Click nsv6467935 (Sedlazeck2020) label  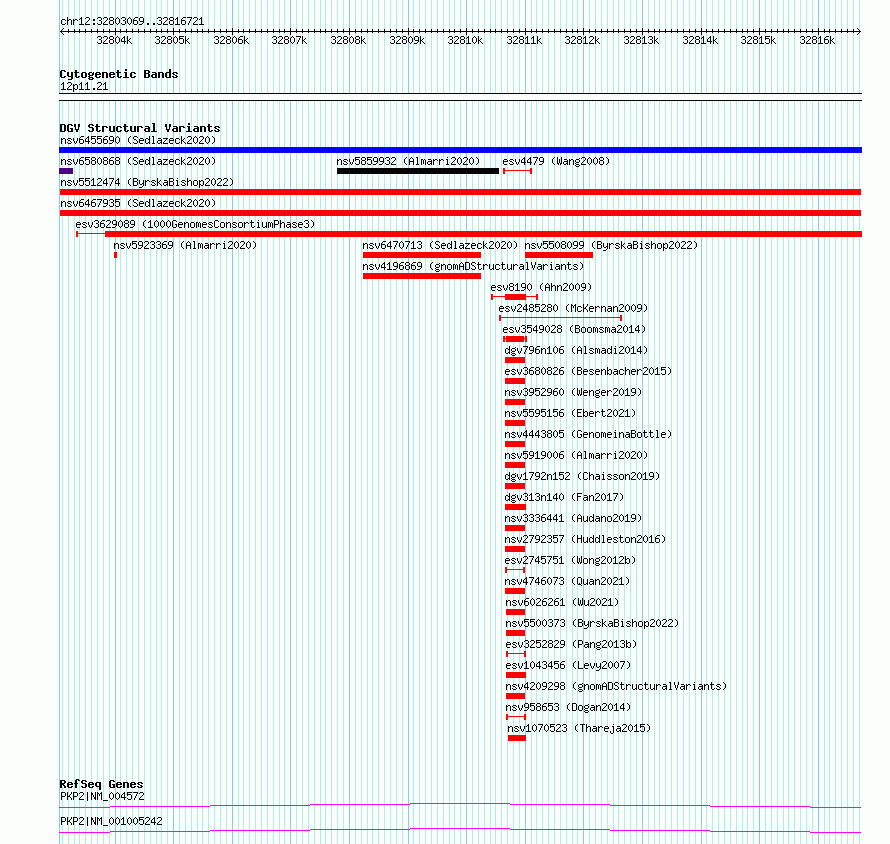click(x=138, y=203)
